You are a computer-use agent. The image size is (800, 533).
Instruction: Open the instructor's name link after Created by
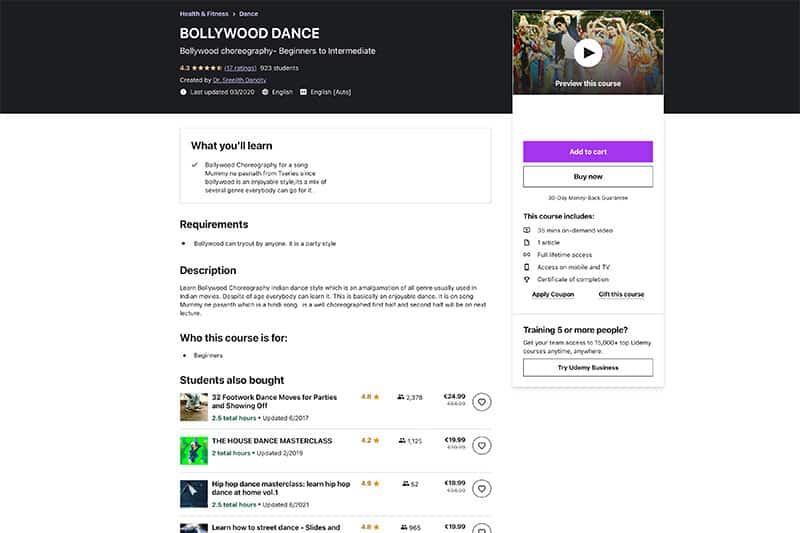point(239,80)
